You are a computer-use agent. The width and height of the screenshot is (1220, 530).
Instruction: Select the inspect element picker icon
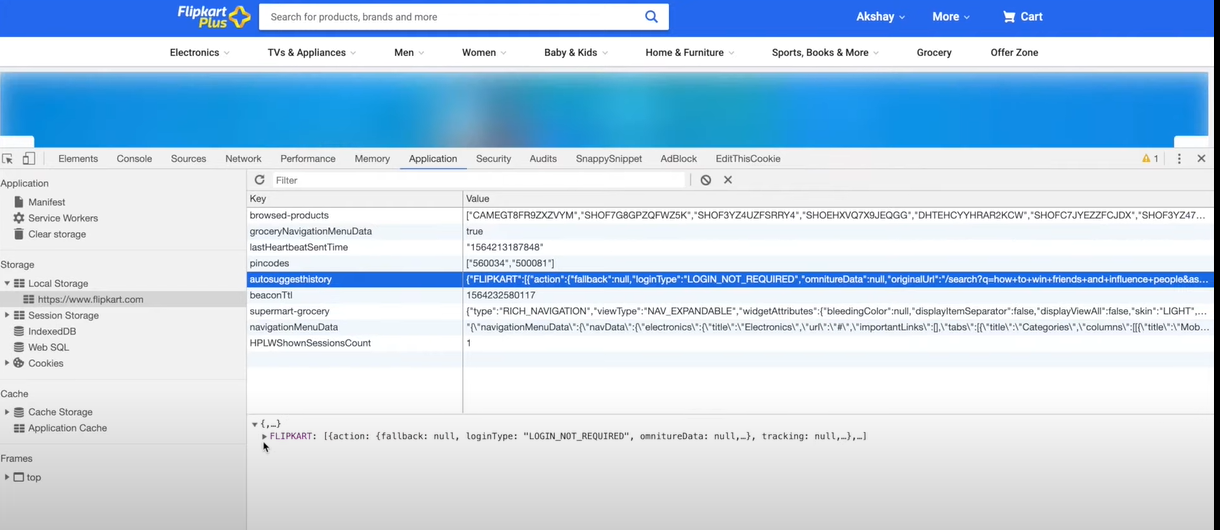pyautogui.click(x=8, y=158)
